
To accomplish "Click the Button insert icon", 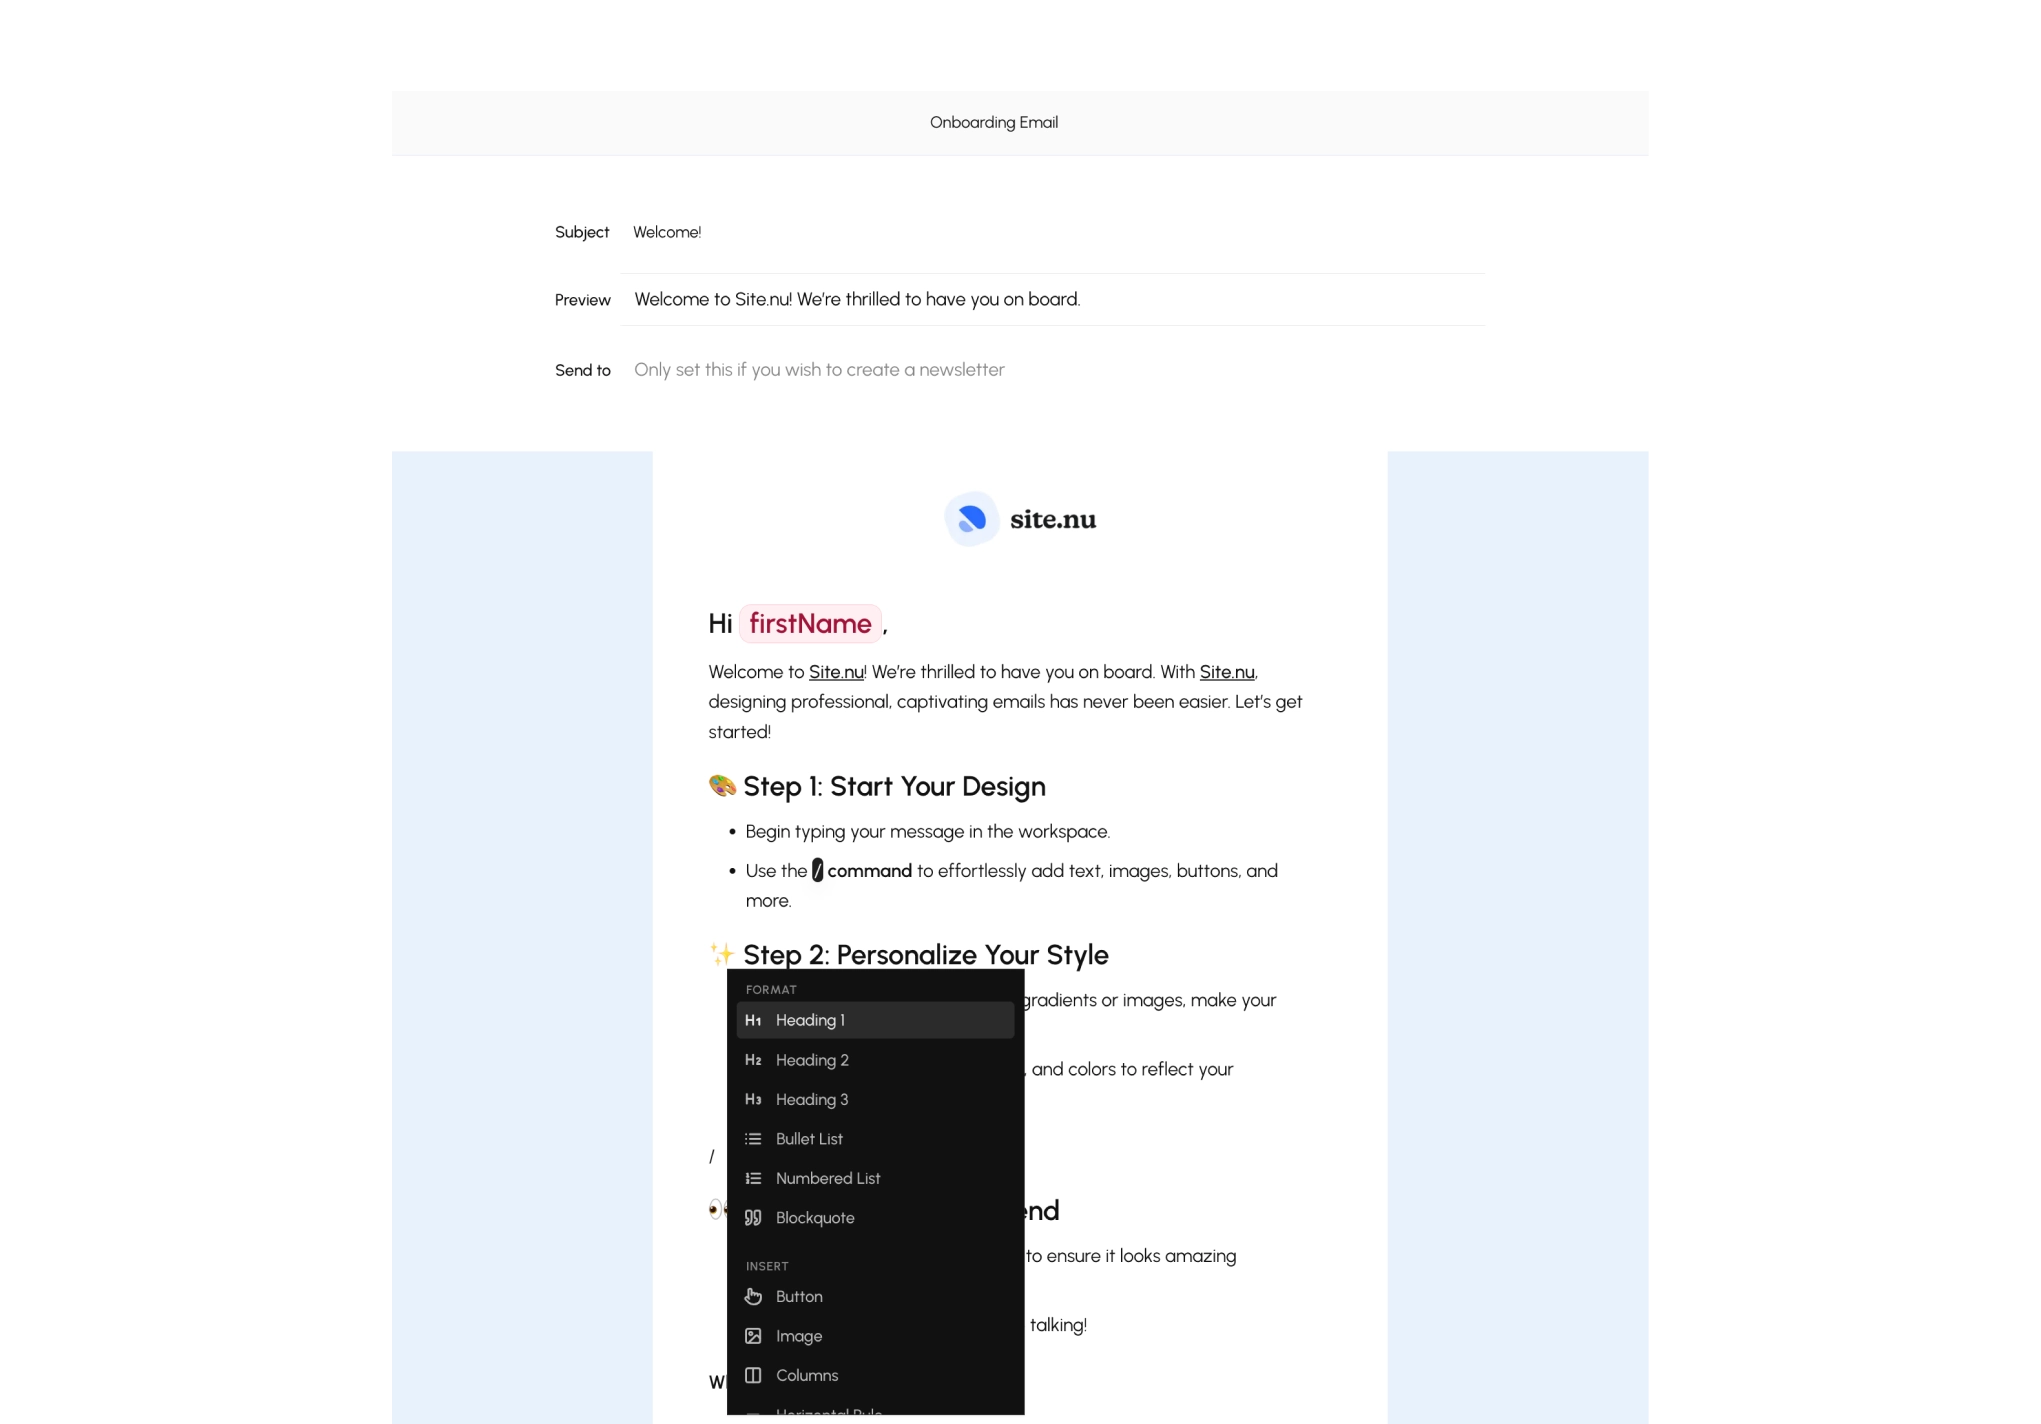I will click(754, 1295).
